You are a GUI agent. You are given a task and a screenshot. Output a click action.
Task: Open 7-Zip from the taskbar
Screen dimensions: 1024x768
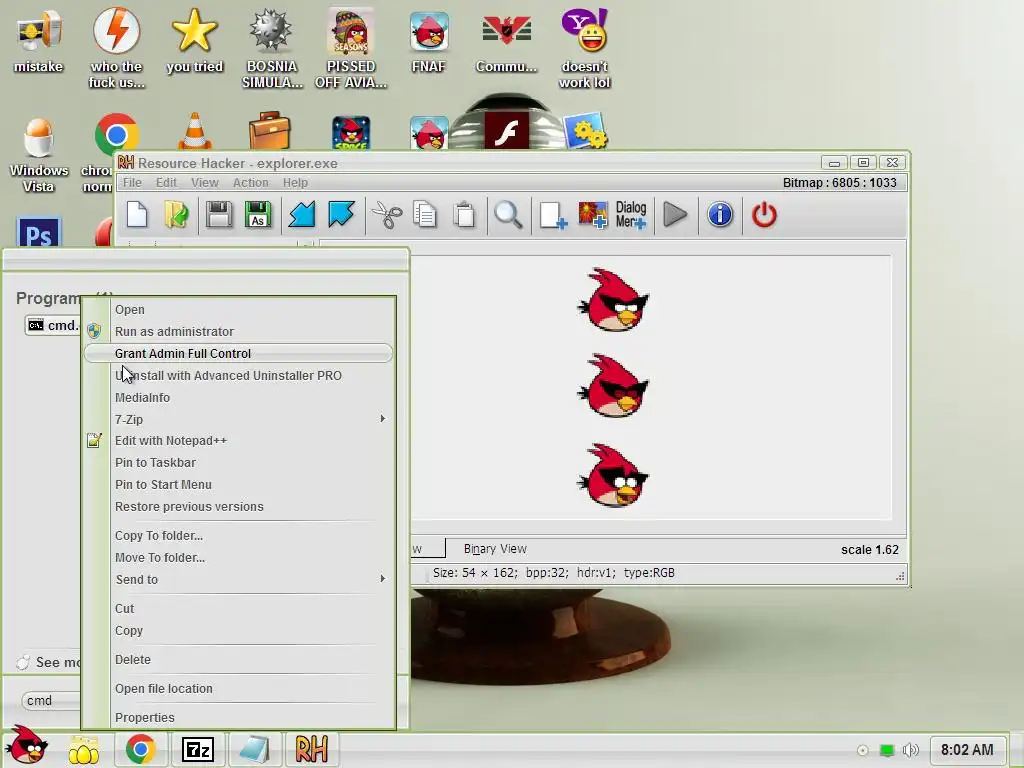[197, 749]
